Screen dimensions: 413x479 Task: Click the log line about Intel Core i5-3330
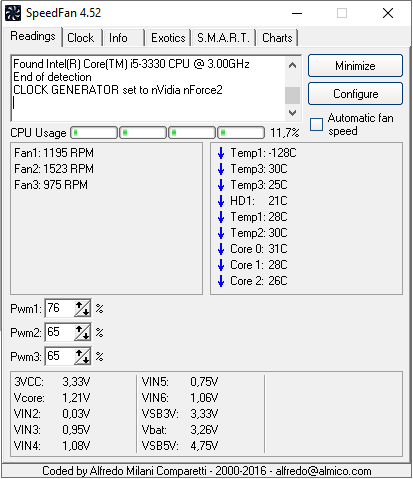pos(131,64)
